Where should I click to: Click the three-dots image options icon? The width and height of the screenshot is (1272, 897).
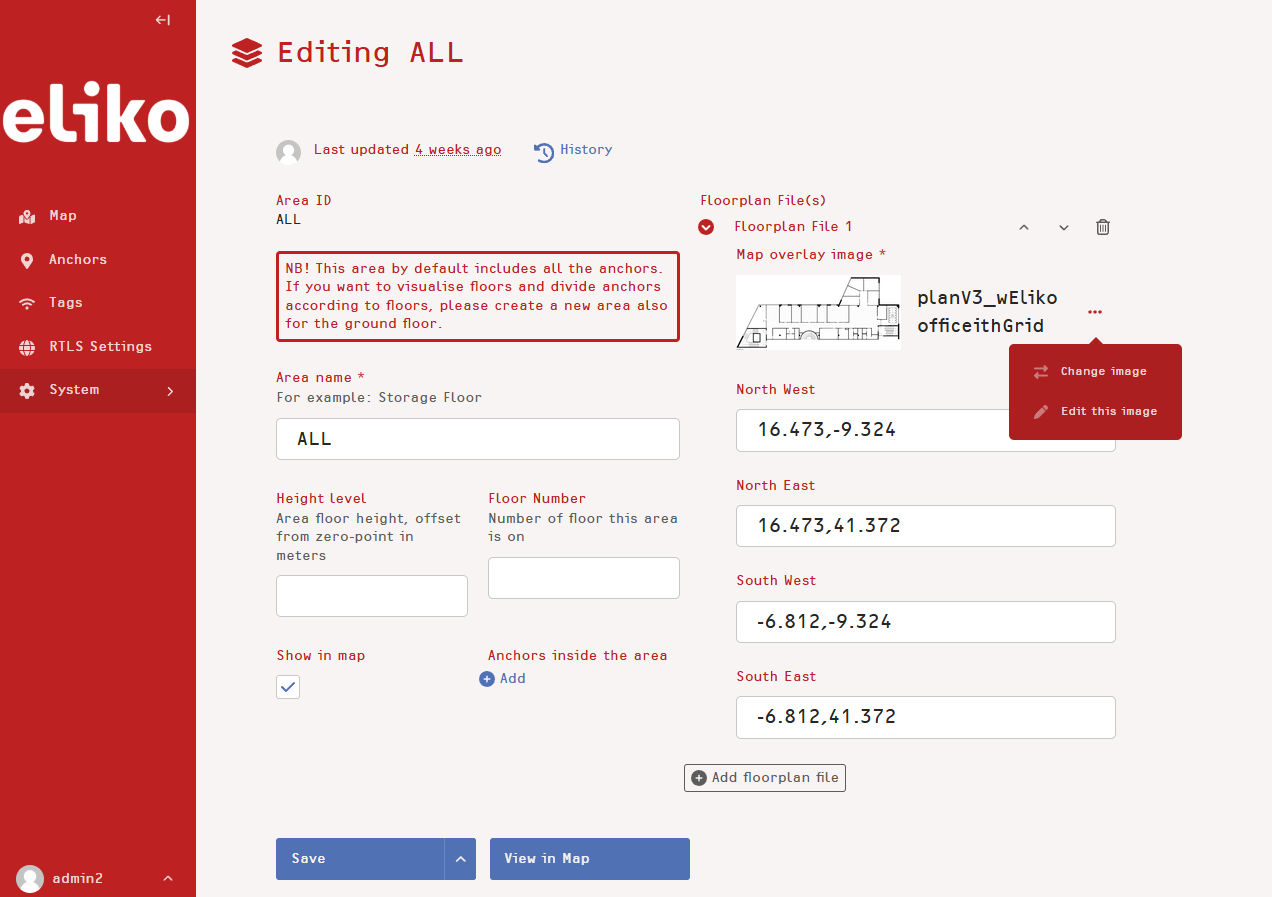(1095, 312)
